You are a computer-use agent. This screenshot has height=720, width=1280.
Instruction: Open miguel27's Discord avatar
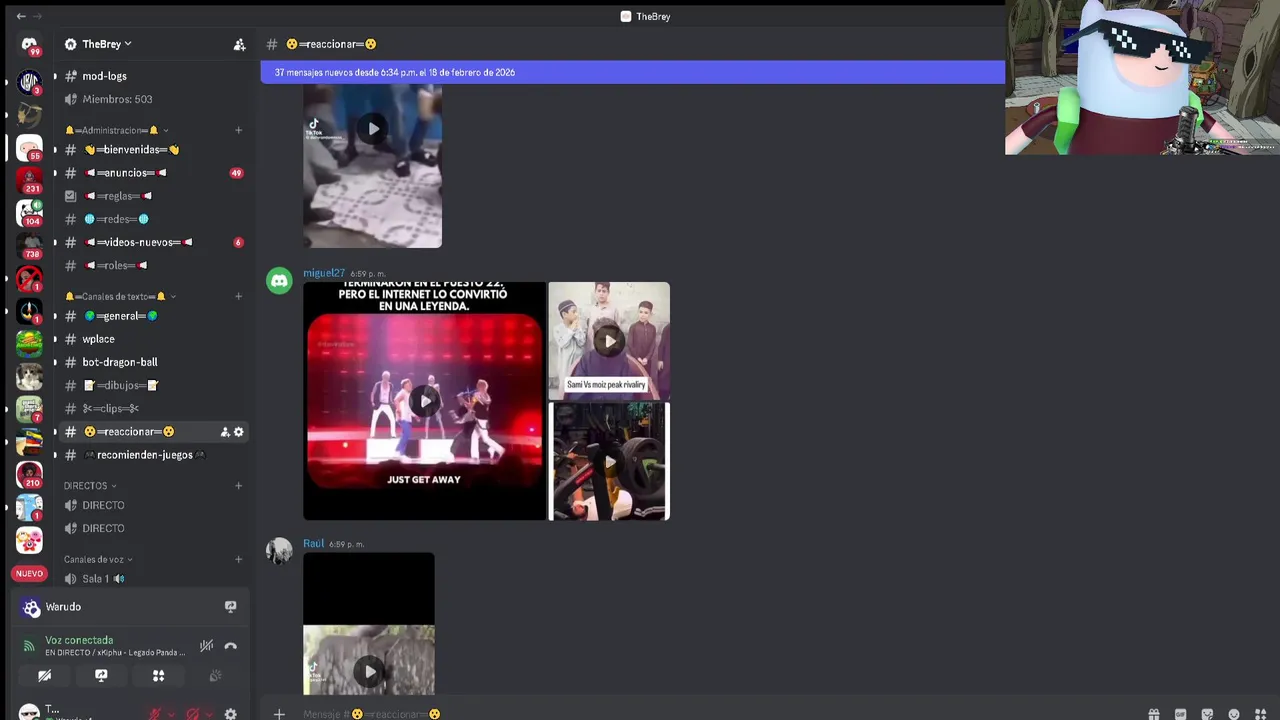[279, 281]
